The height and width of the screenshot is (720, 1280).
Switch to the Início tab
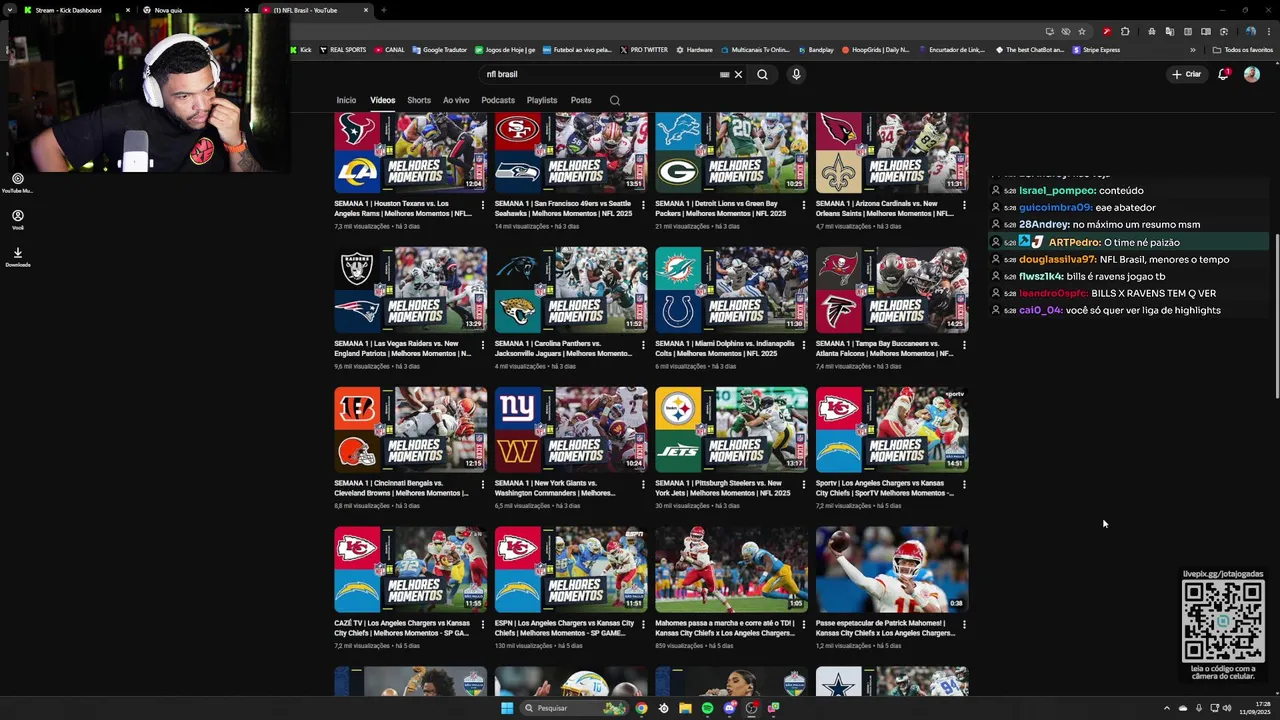pos(346,100)
